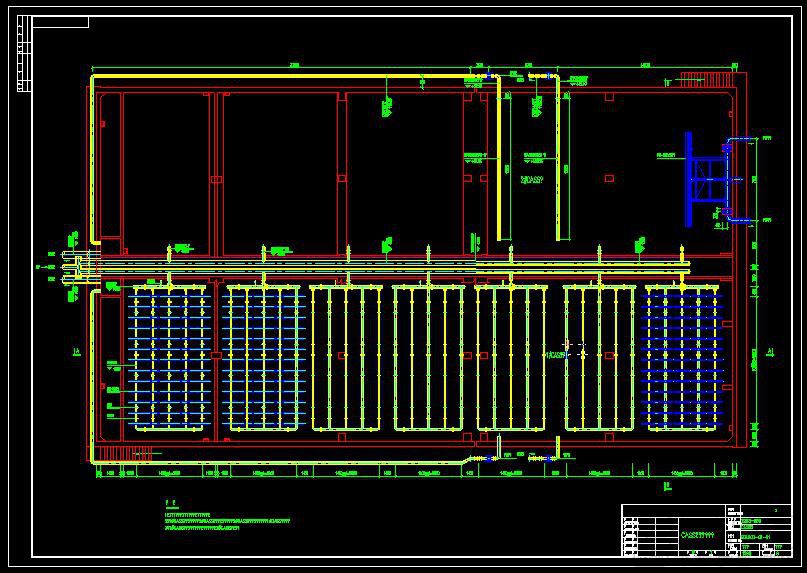Click the green CASS title in title block
Viewport: 807px width, 573px height.
(697, 535)
